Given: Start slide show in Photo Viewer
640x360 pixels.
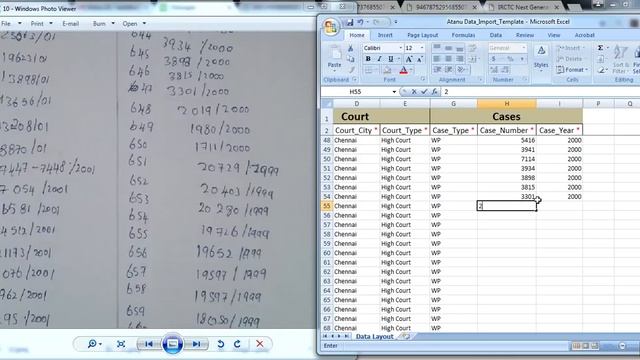Looking at the screenshot, I should pos(173,344).
